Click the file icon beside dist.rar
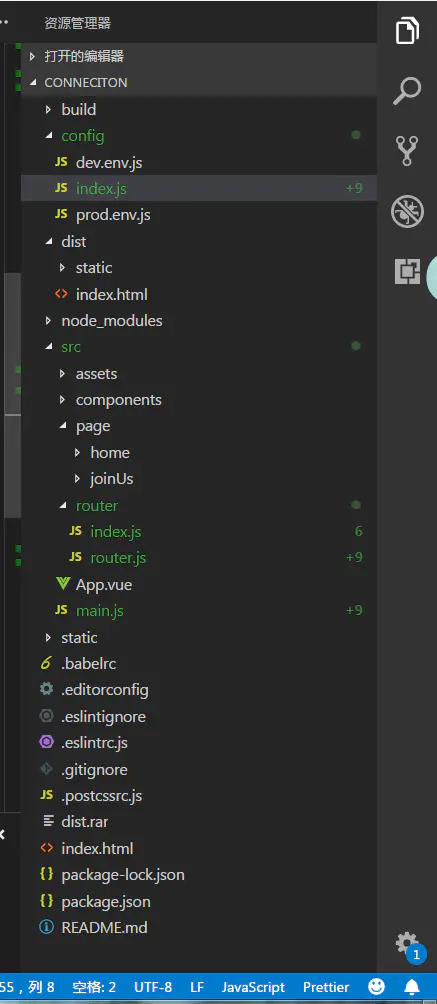Image resolution: width=437 pixels, height=1004 pixels. pos(48,822)
